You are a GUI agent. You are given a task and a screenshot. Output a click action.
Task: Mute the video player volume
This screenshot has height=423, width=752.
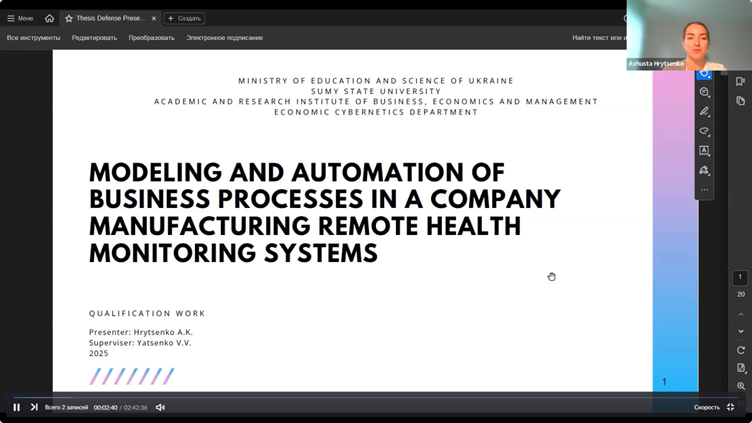tap(160, 407)
